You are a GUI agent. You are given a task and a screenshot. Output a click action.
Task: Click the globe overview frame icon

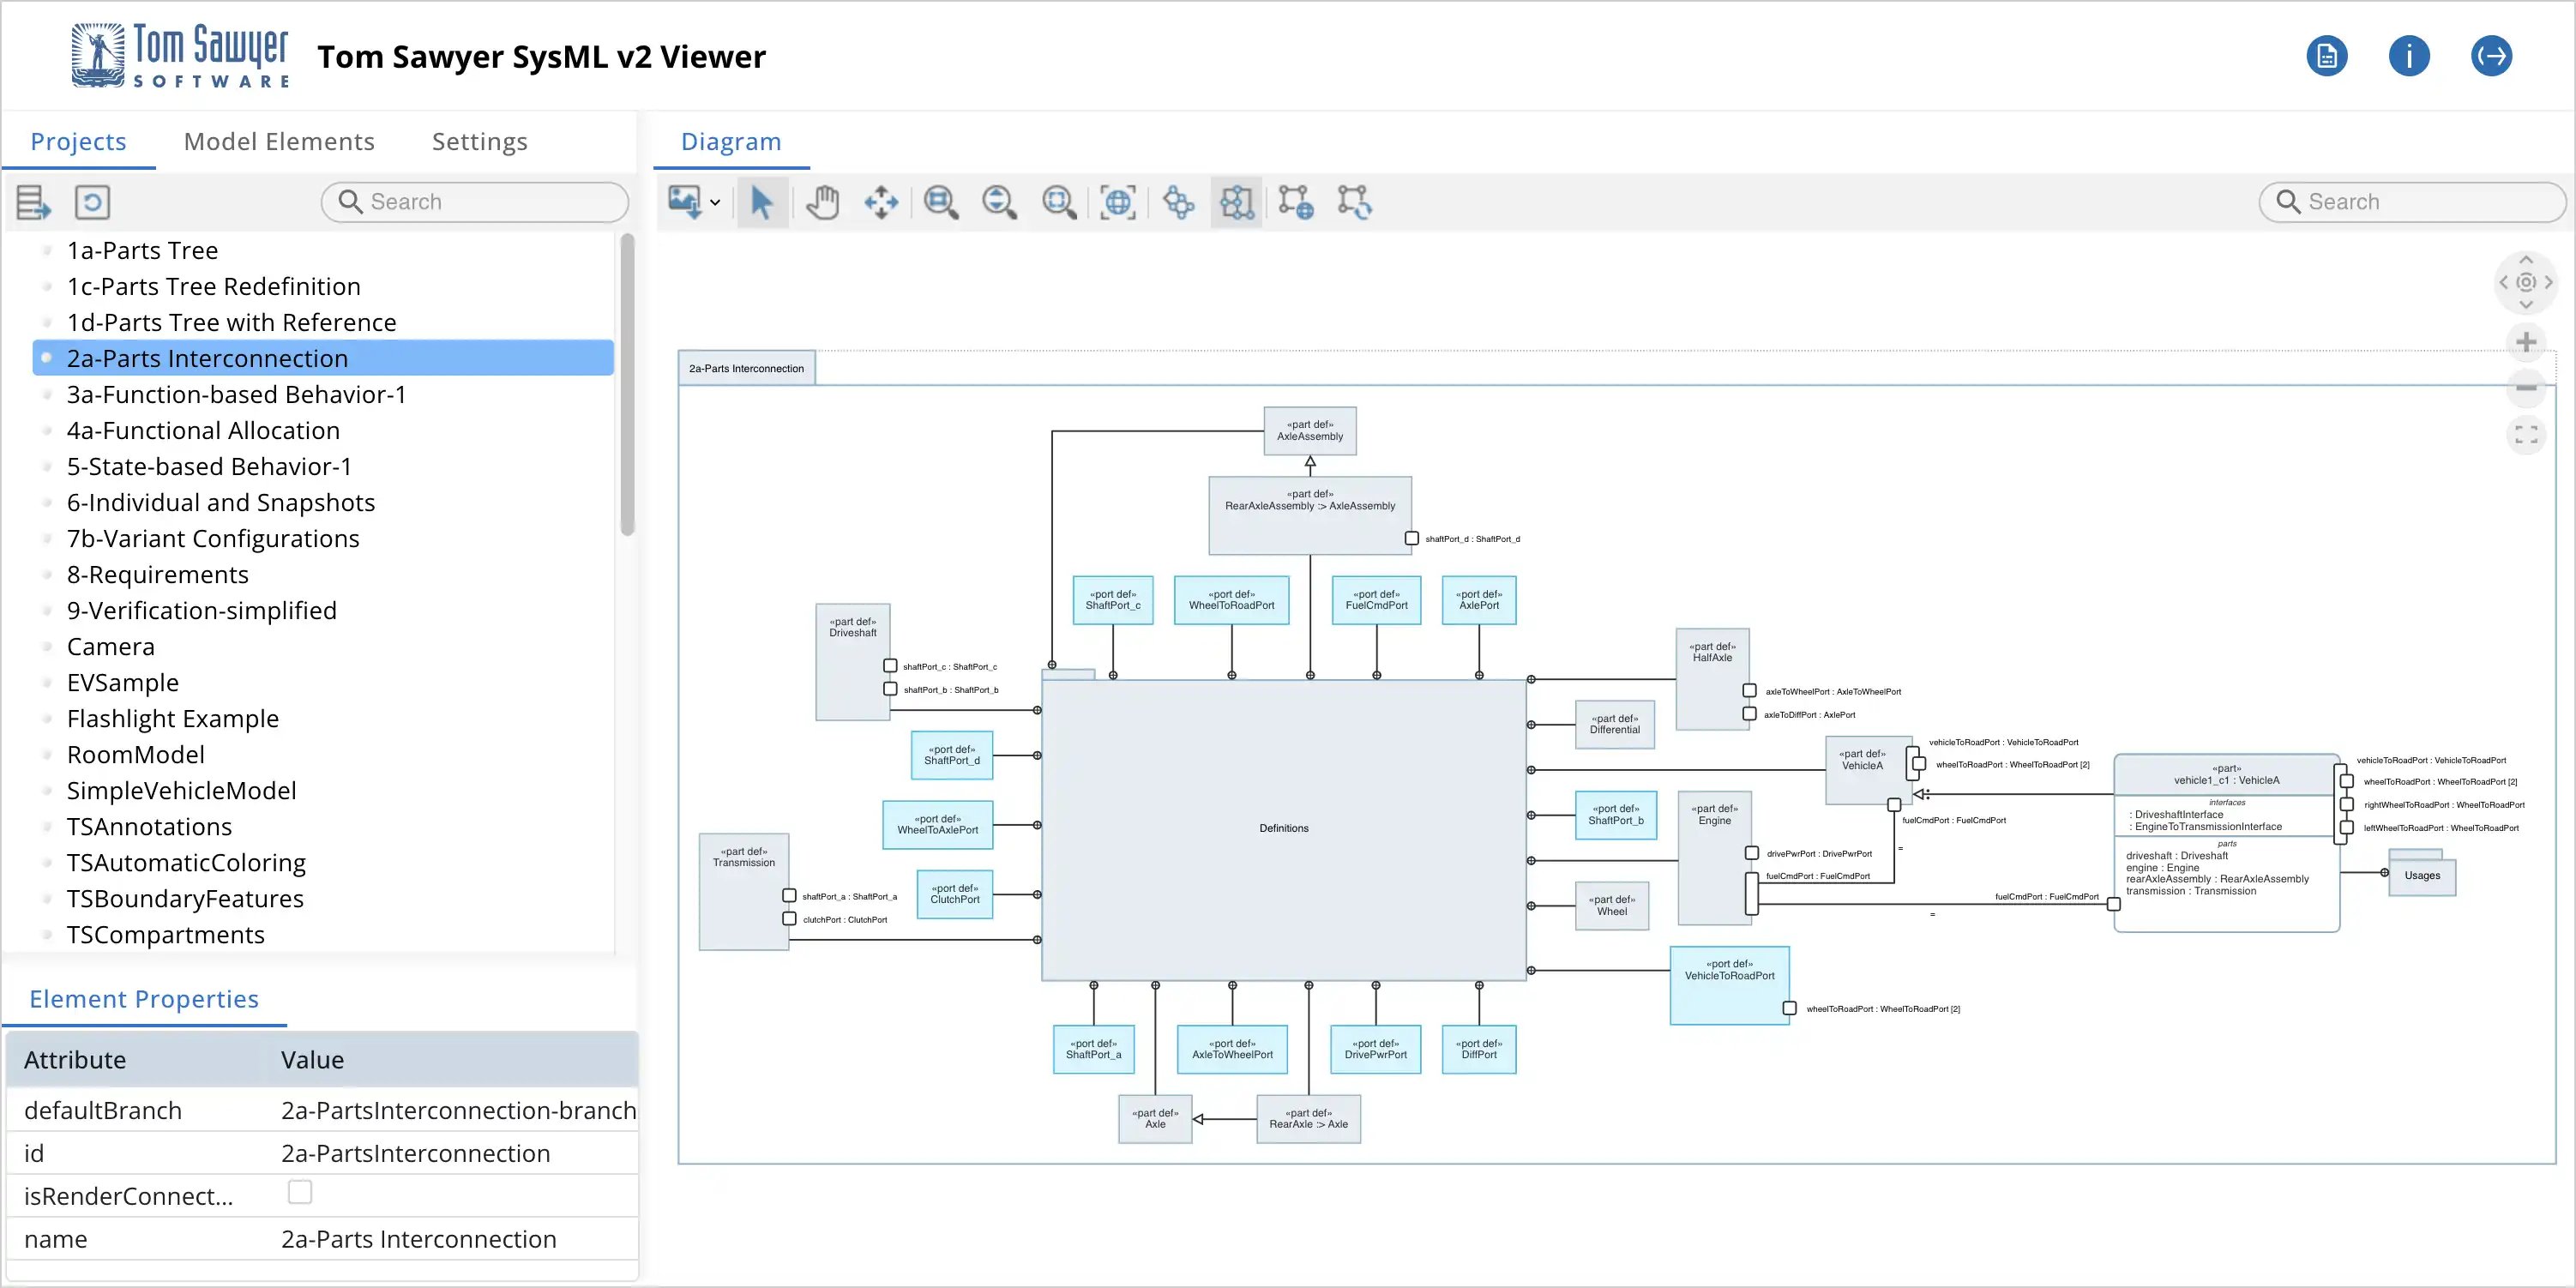point(1117,202)
